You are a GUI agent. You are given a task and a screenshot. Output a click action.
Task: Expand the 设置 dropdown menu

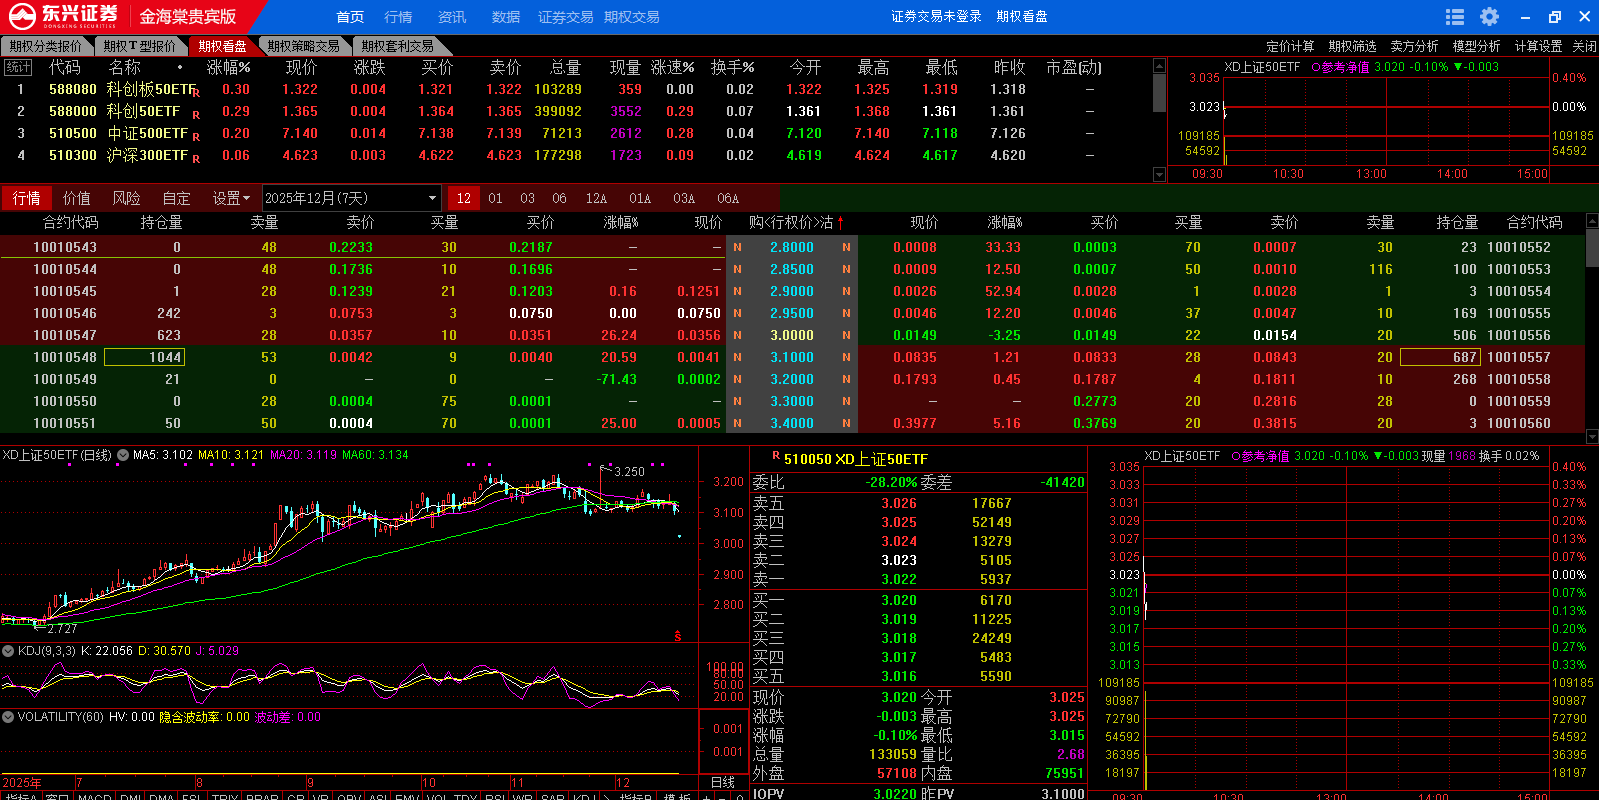tap(231, 198)
